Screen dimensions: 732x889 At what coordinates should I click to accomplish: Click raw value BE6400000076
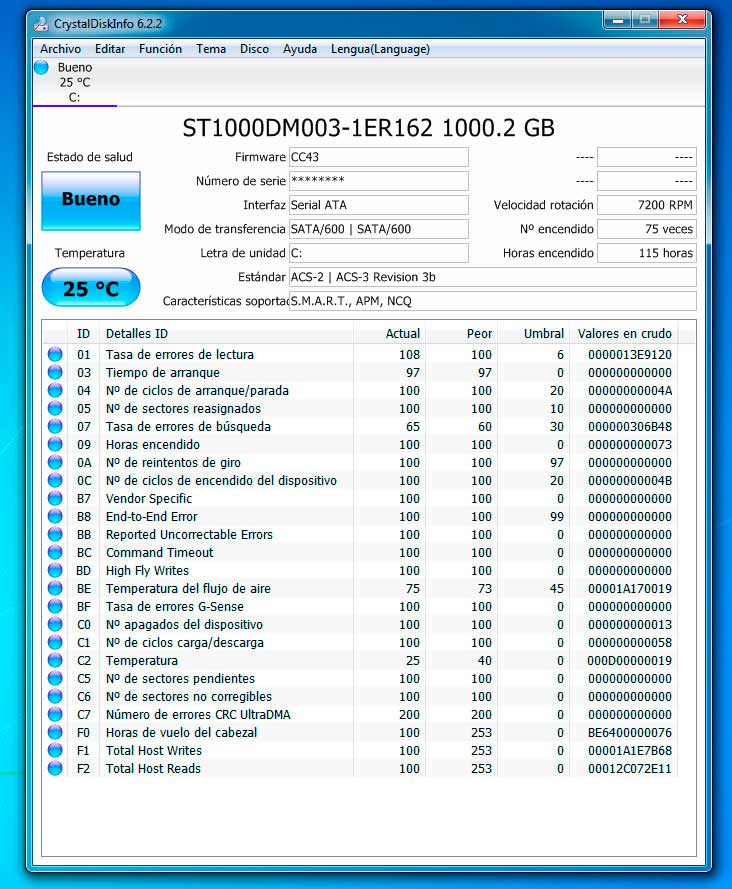click(629, 733)
